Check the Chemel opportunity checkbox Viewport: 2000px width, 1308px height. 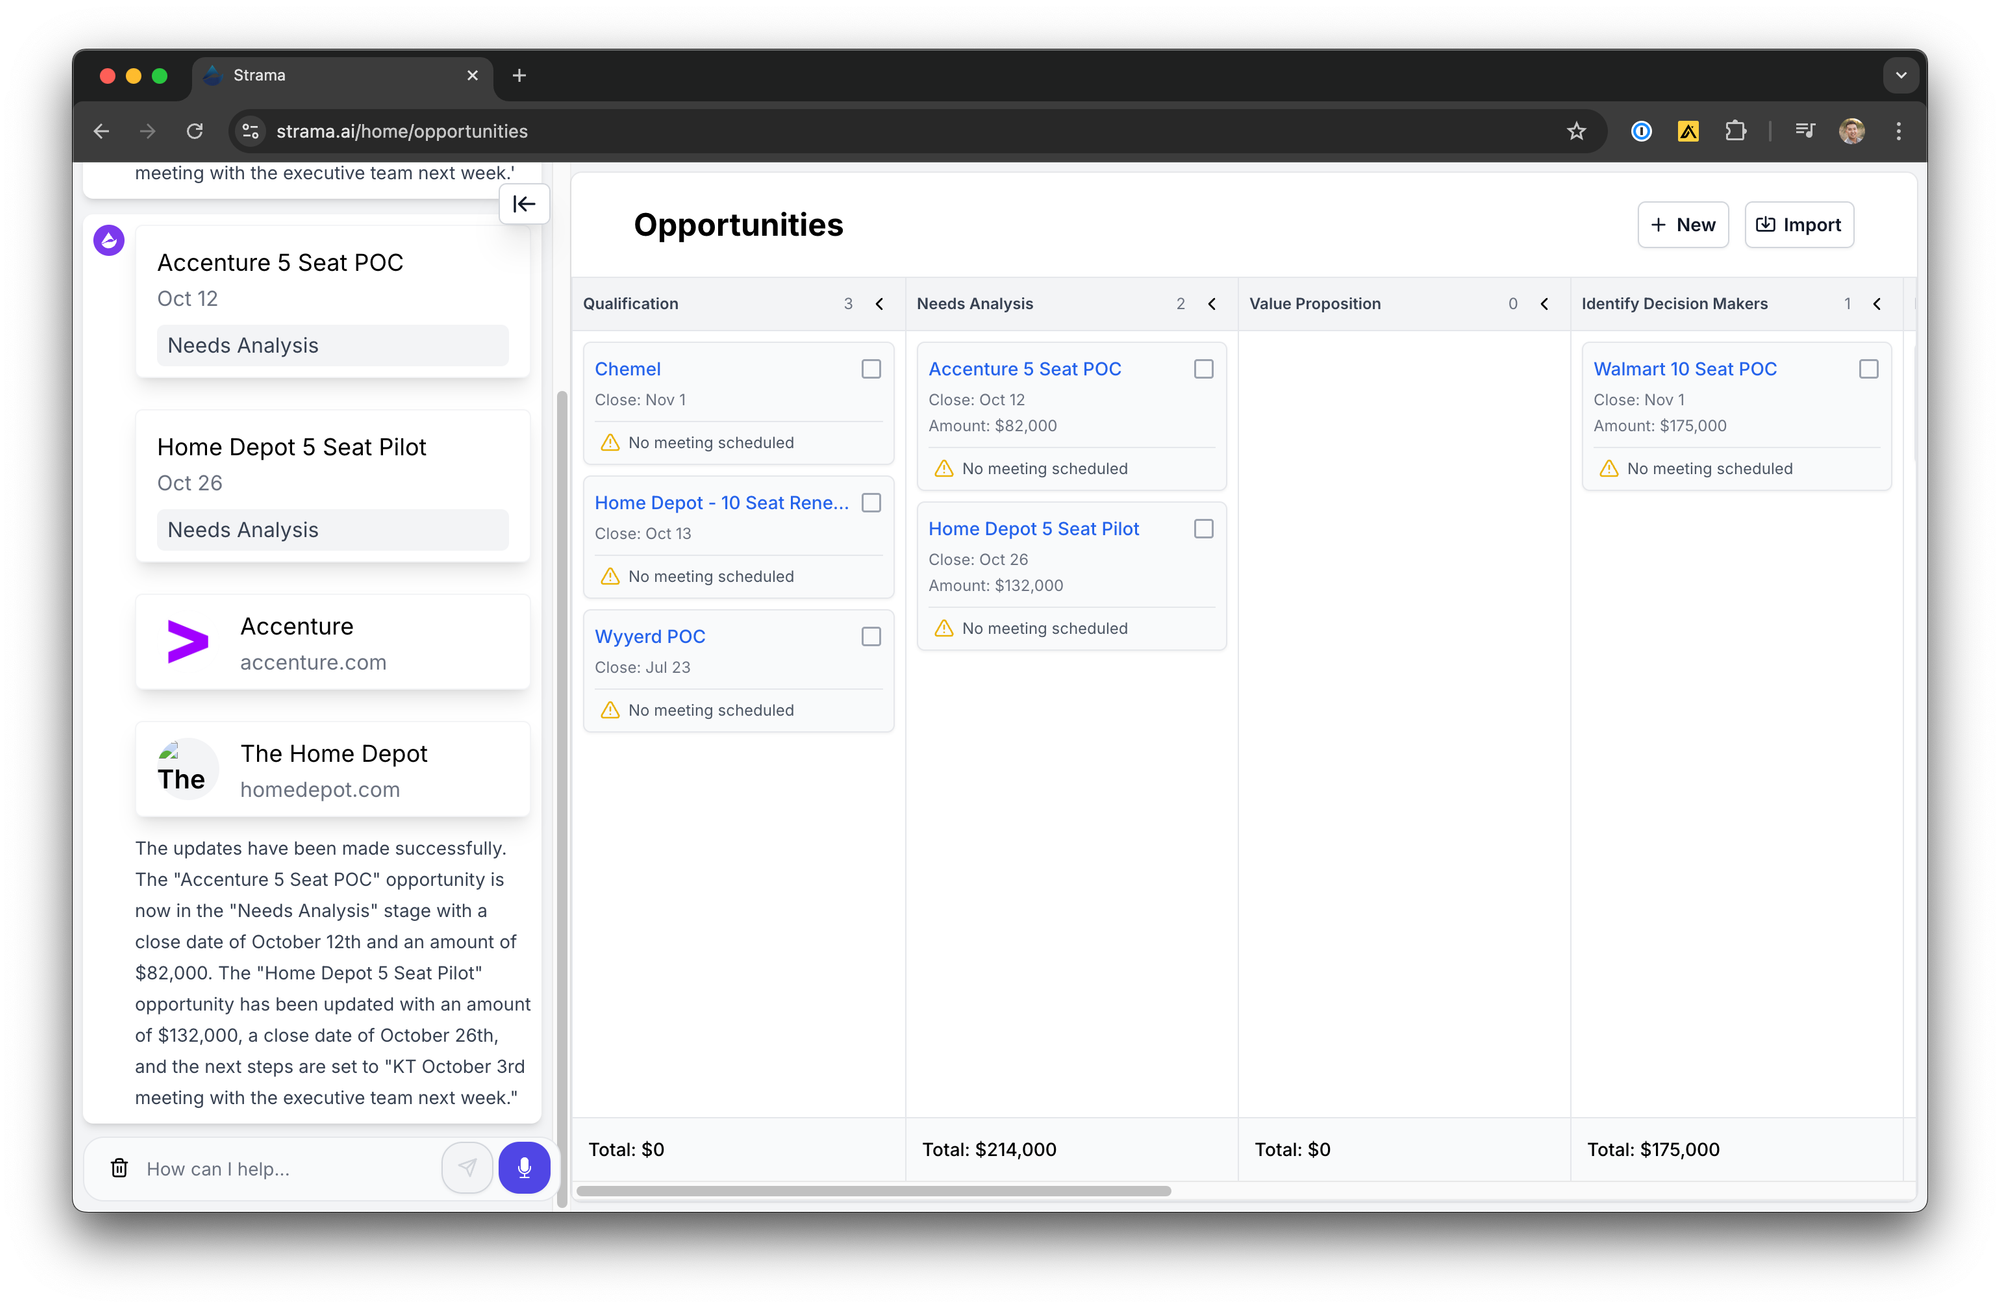point(871,369)
